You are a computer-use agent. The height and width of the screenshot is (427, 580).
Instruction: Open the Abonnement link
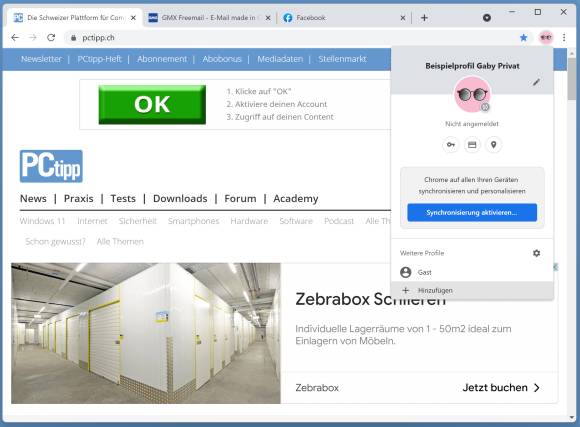[x=162, y=59]
